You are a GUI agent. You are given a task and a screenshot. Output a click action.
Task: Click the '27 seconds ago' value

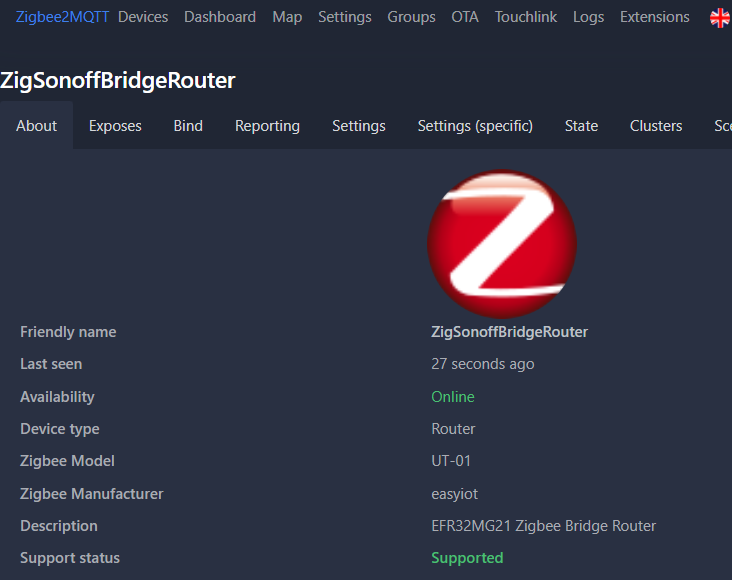tap(483, 364)
